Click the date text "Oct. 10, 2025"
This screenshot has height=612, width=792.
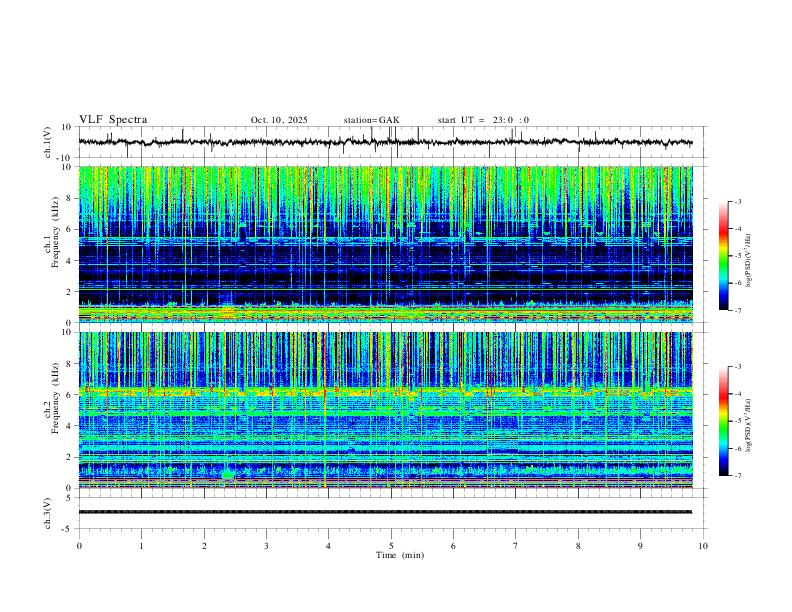click(x=279, y=120)
